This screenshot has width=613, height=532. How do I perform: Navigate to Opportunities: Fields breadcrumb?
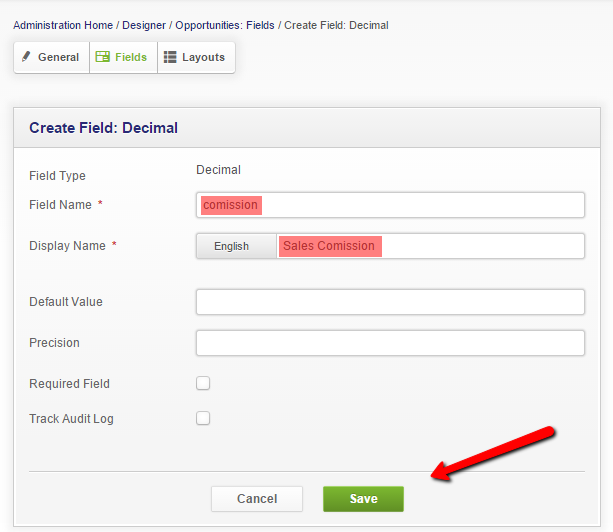(x=225, y=25)
